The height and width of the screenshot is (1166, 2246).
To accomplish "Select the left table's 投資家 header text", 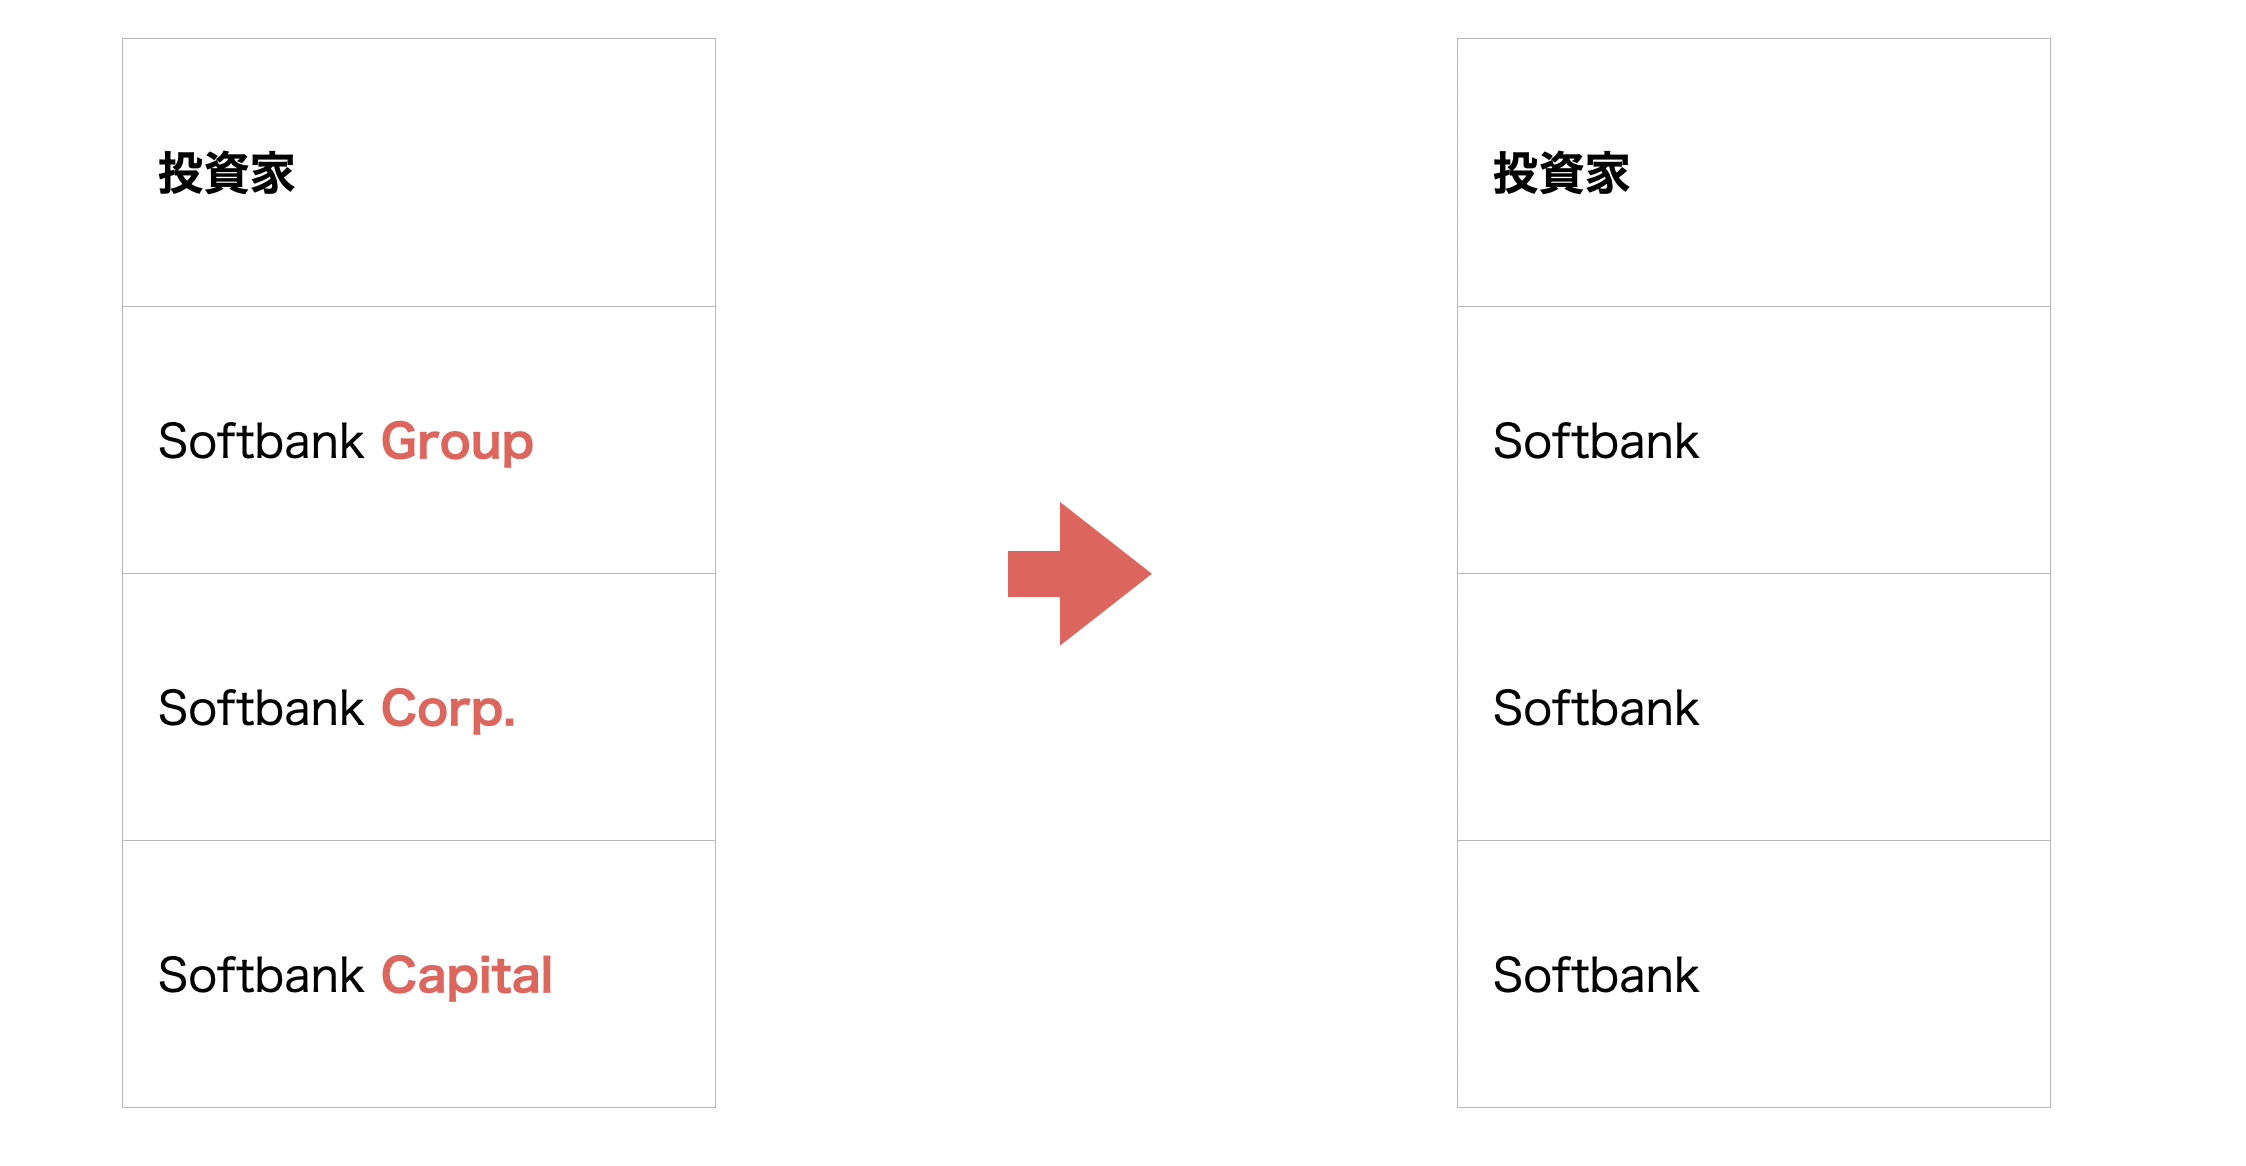I will tap(226, 173).
